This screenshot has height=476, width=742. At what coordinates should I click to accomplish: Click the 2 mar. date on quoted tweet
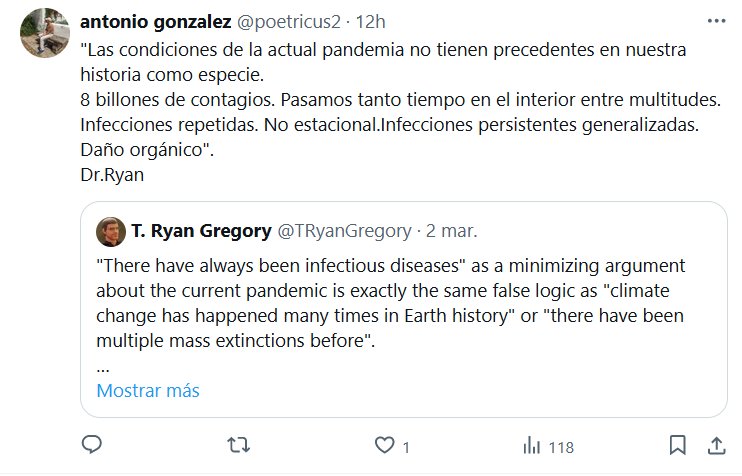point(451,231)
